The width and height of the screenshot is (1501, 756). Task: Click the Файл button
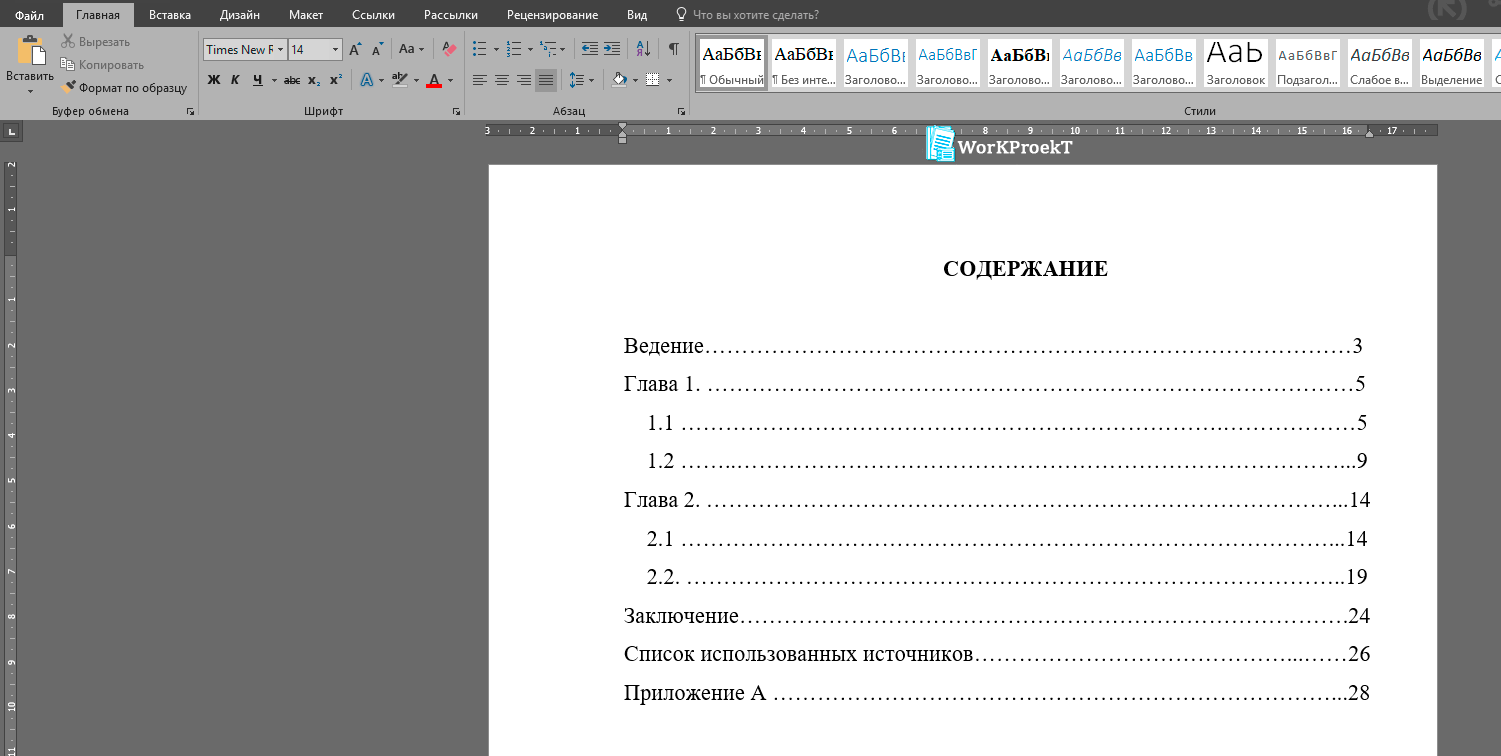pyautogui.click(x=29, y=15)
